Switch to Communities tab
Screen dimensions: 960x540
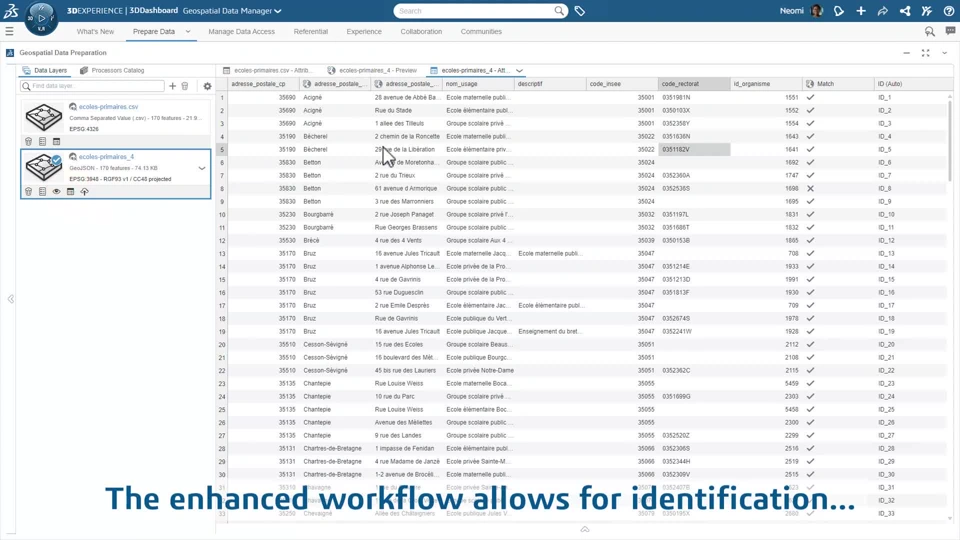click(481, 31)
